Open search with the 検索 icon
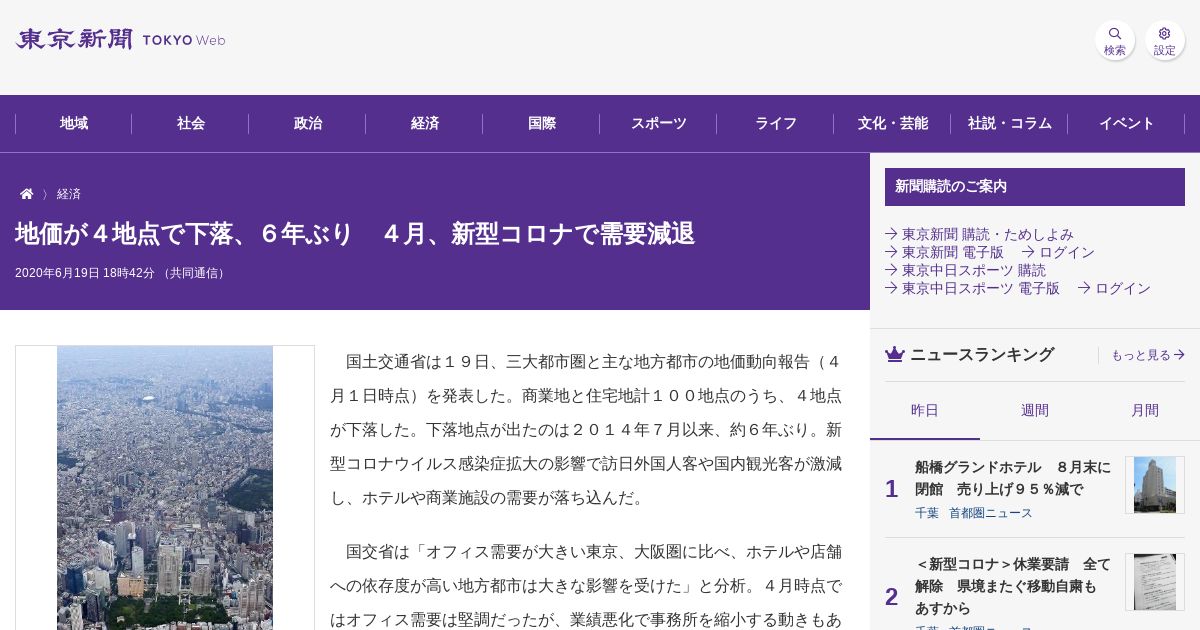The image size is (1200, 630). pyautogui.click(x=1115, y=40)
